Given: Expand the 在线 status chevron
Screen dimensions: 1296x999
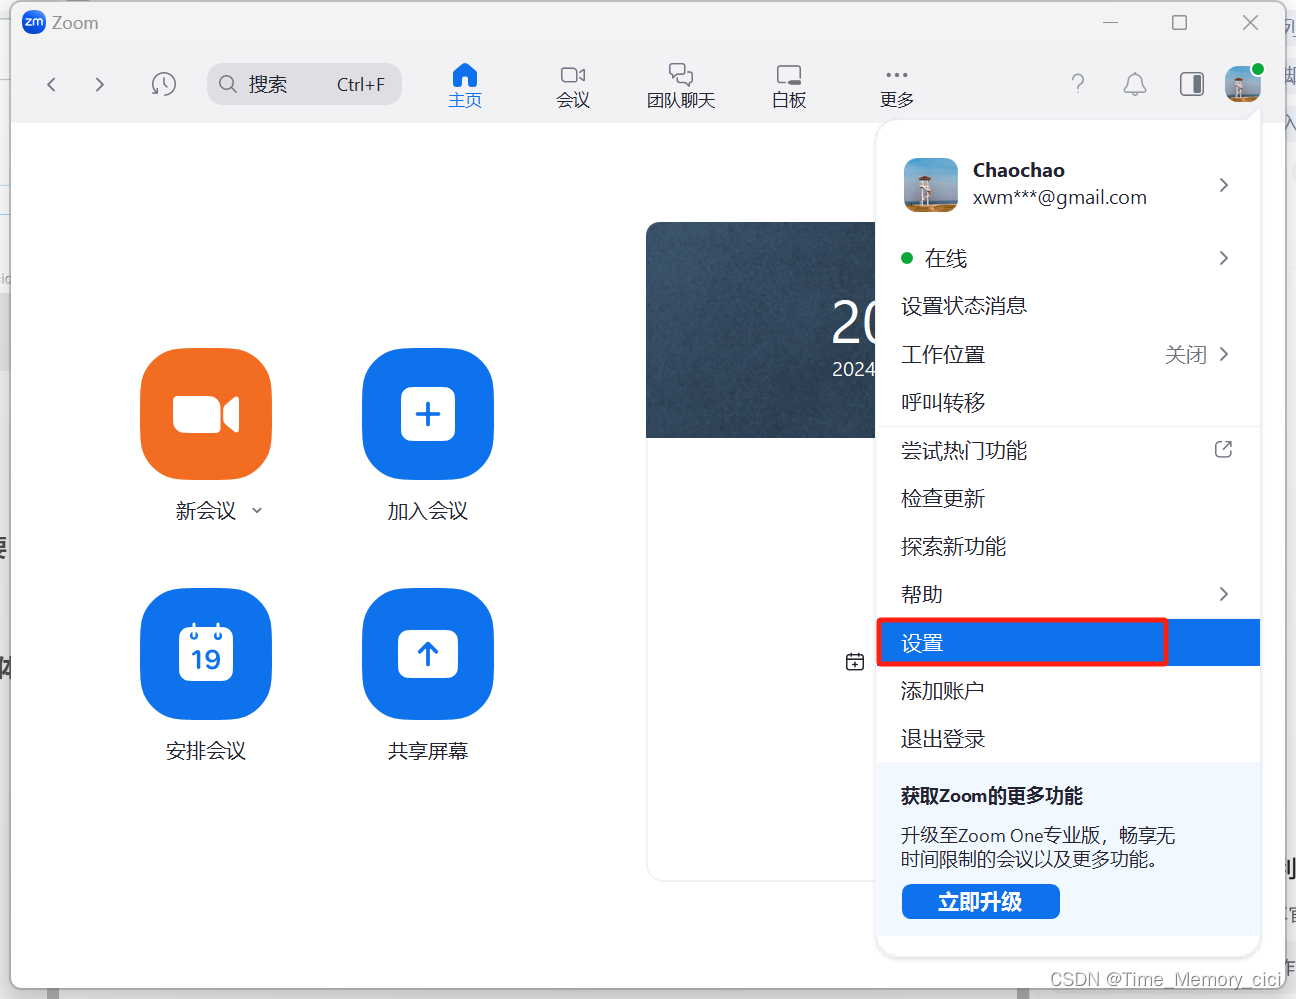Looking at the screenshot, I should (1224, 258).
